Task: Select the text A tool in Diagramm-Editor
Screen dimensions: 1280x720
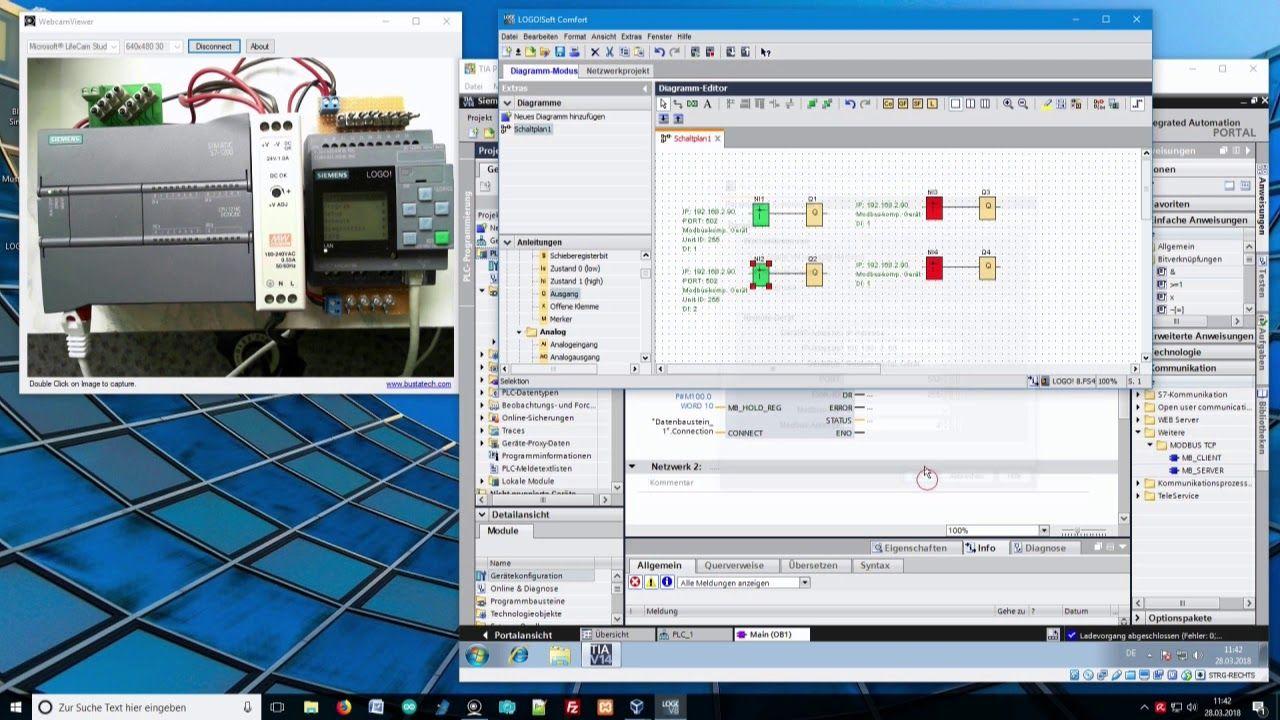Action: coord(707,104)
